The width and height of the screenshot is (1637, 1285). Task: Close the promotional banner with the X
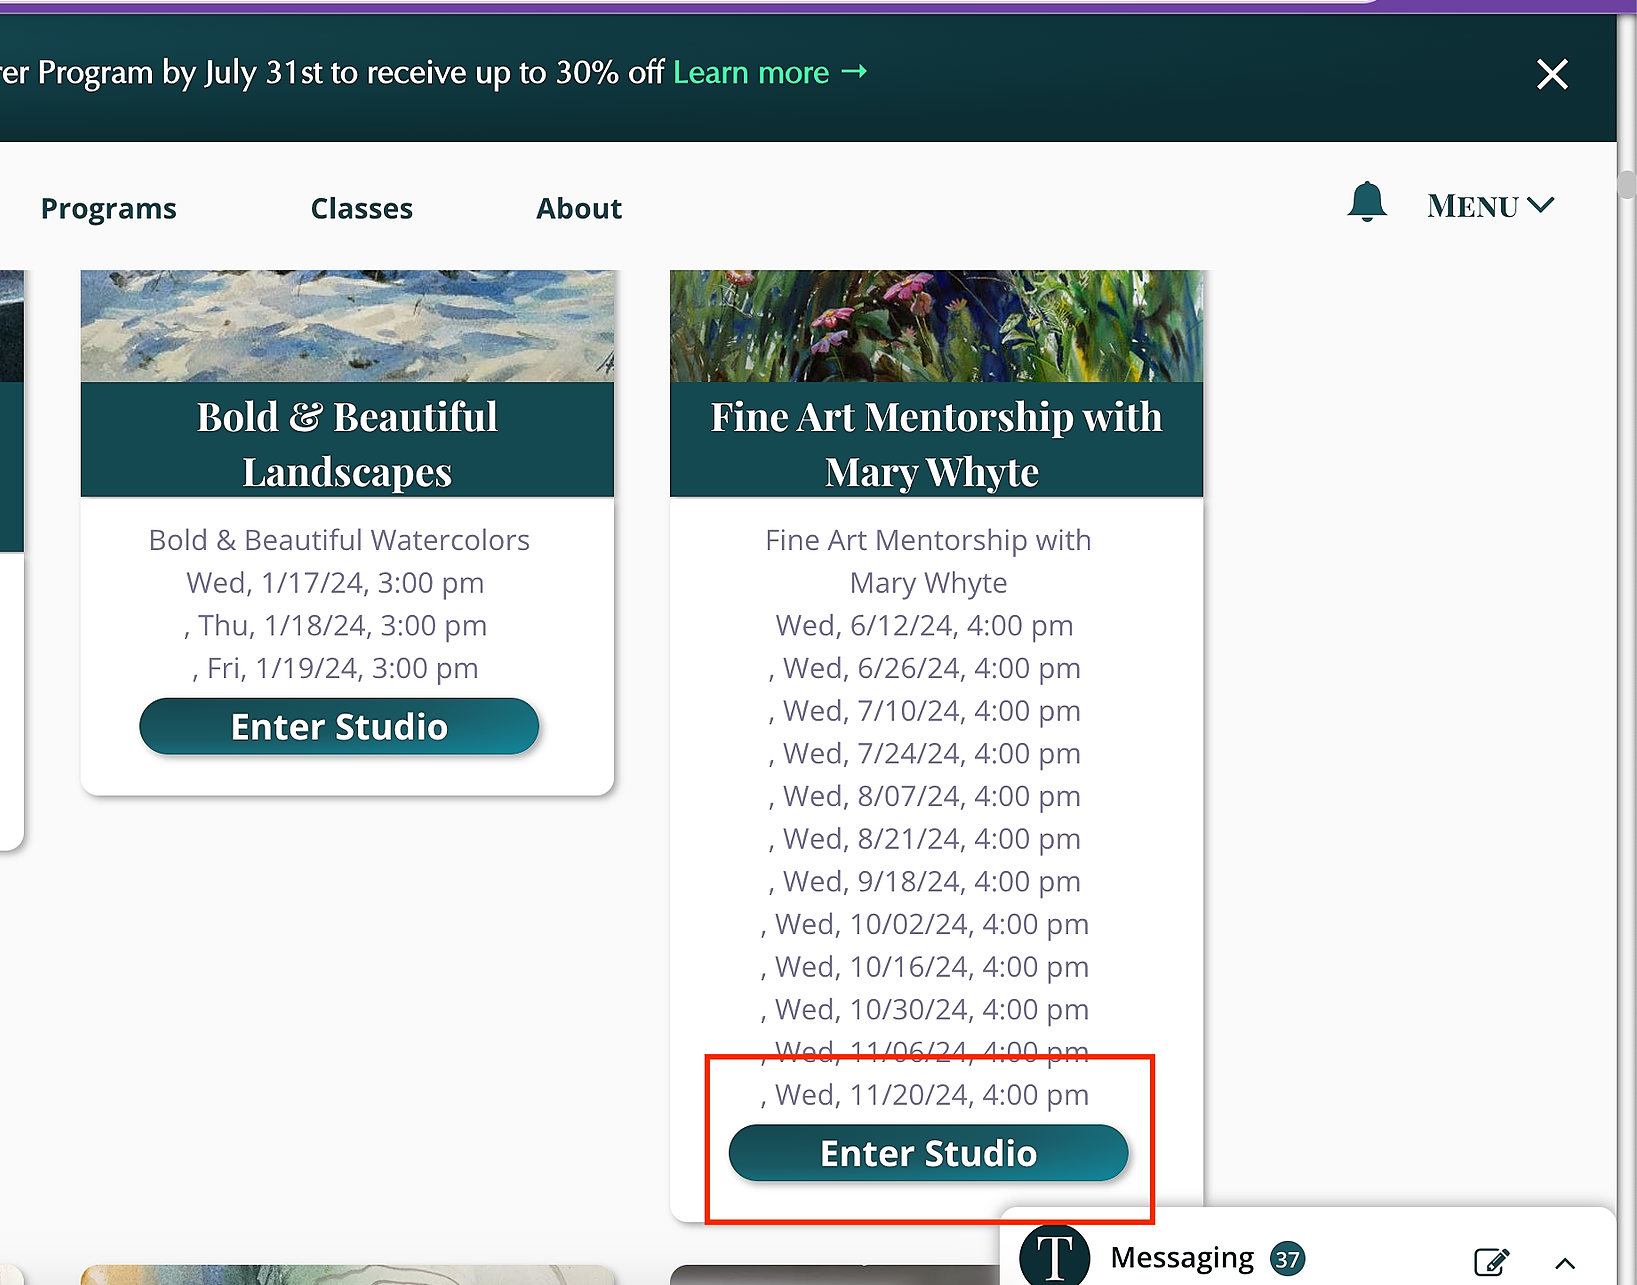pyautogui.click(x=1552, y=74)
